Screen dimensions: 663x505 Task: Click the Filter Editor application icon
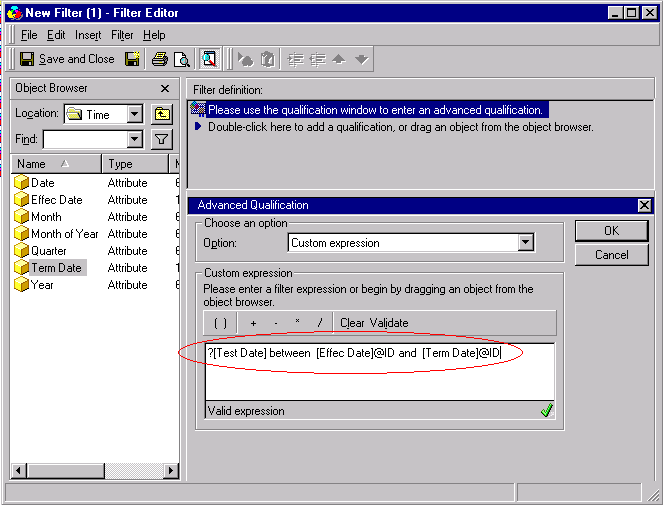tap(14, 13)
